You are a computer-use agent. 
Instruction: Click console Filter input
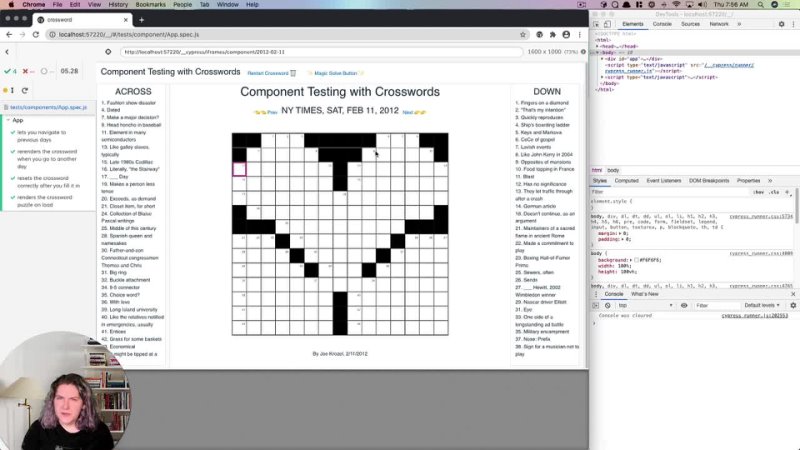[717, 306]
